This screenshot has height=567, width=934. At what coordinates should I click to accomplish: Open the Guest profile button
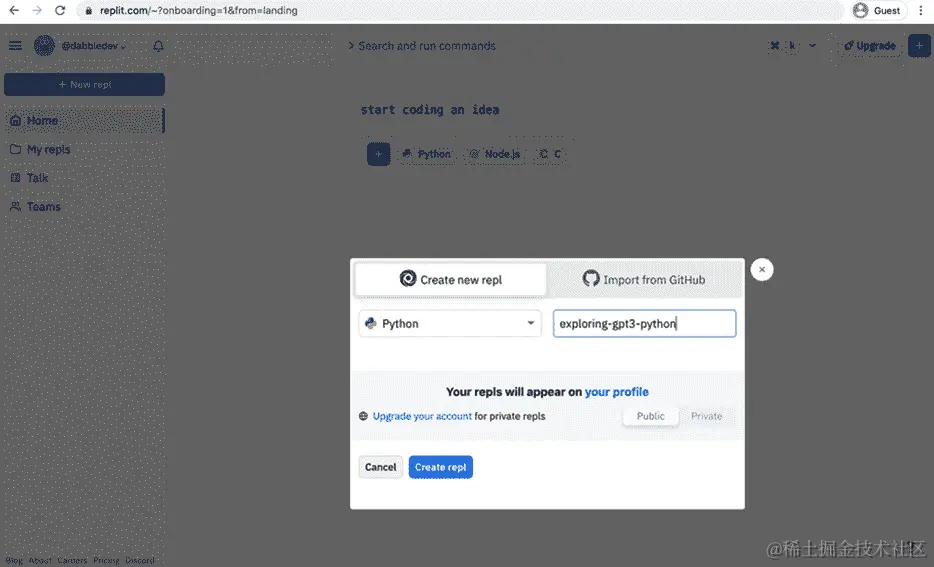[879, 10]
